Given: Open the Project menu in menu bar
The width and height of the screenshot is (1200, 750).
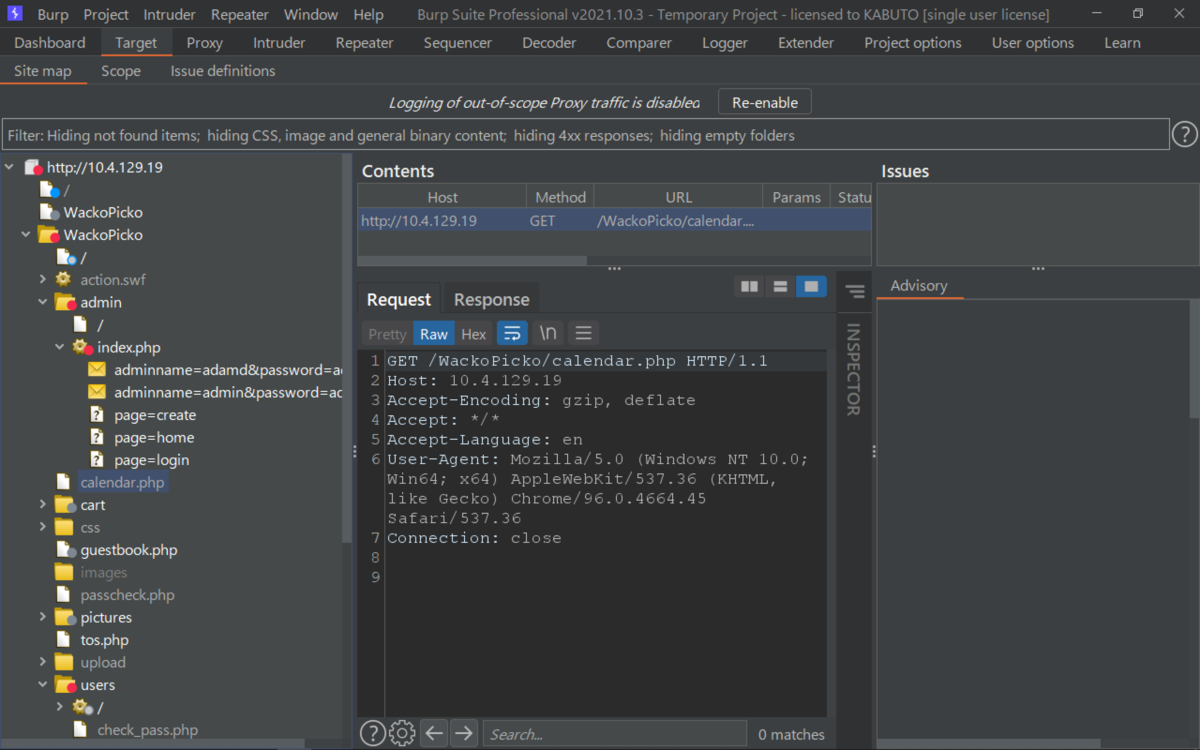Looking at the screenshot, I should tap(106, 14).
